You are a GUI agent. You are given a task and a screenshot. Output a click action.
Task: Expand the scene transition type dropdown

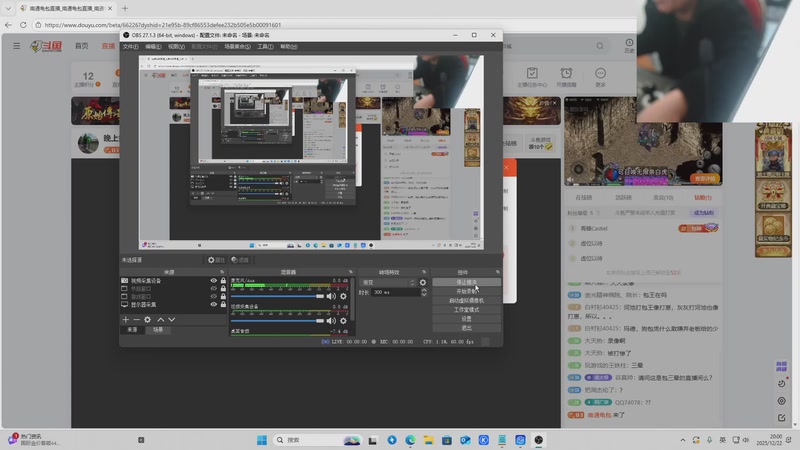[386, 282]
